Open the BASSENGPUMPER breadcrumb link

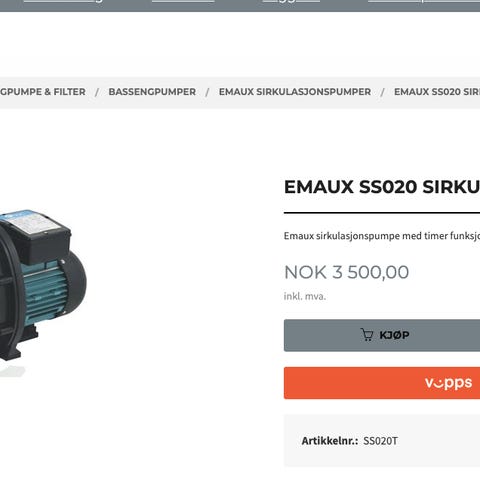tap(152, 92)
